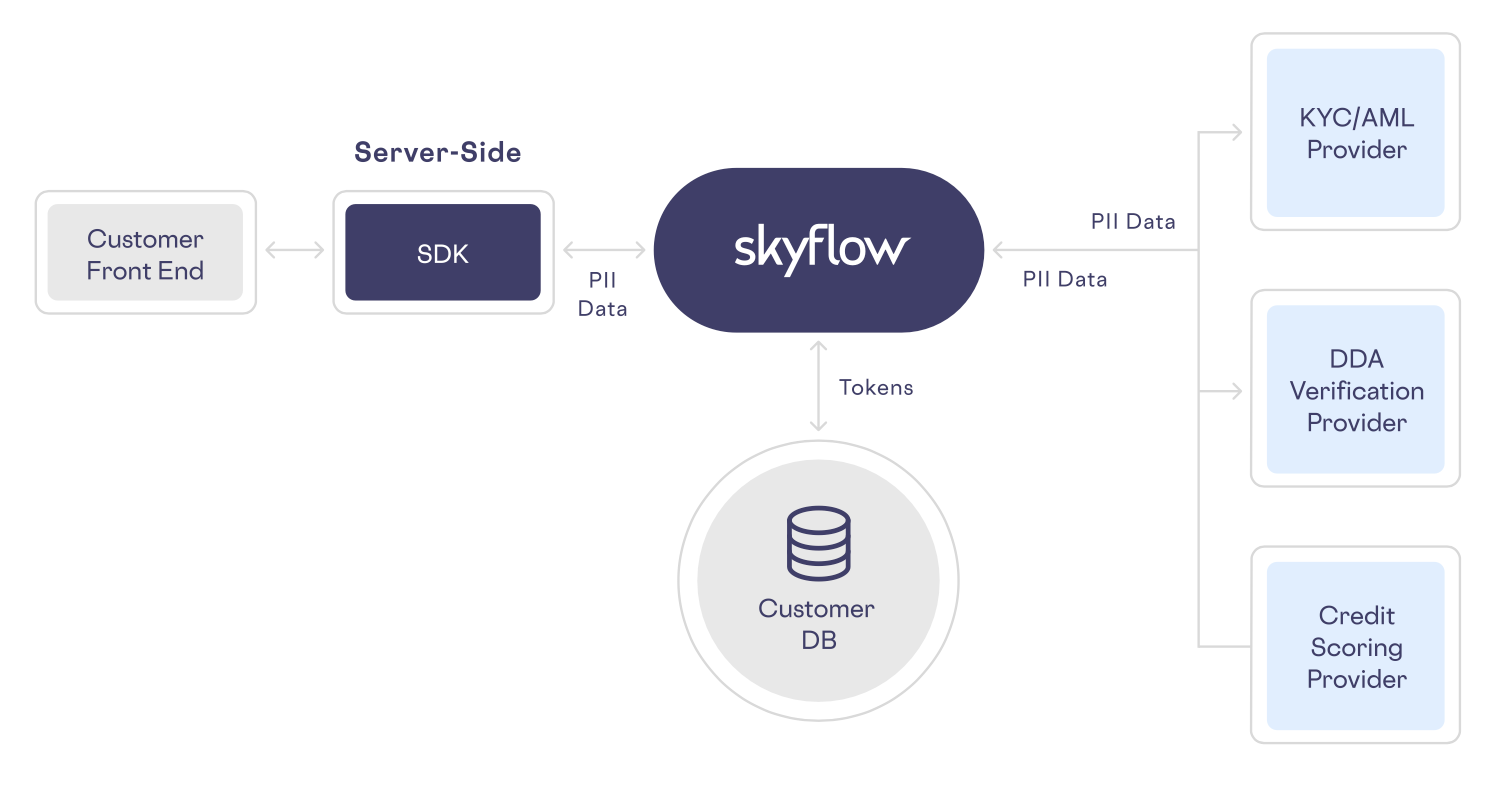The height and width of the screenshot is (788, 1500).
Task: Click connector line leading to Credit Scoring Provider
Action: pos(1224,646)
